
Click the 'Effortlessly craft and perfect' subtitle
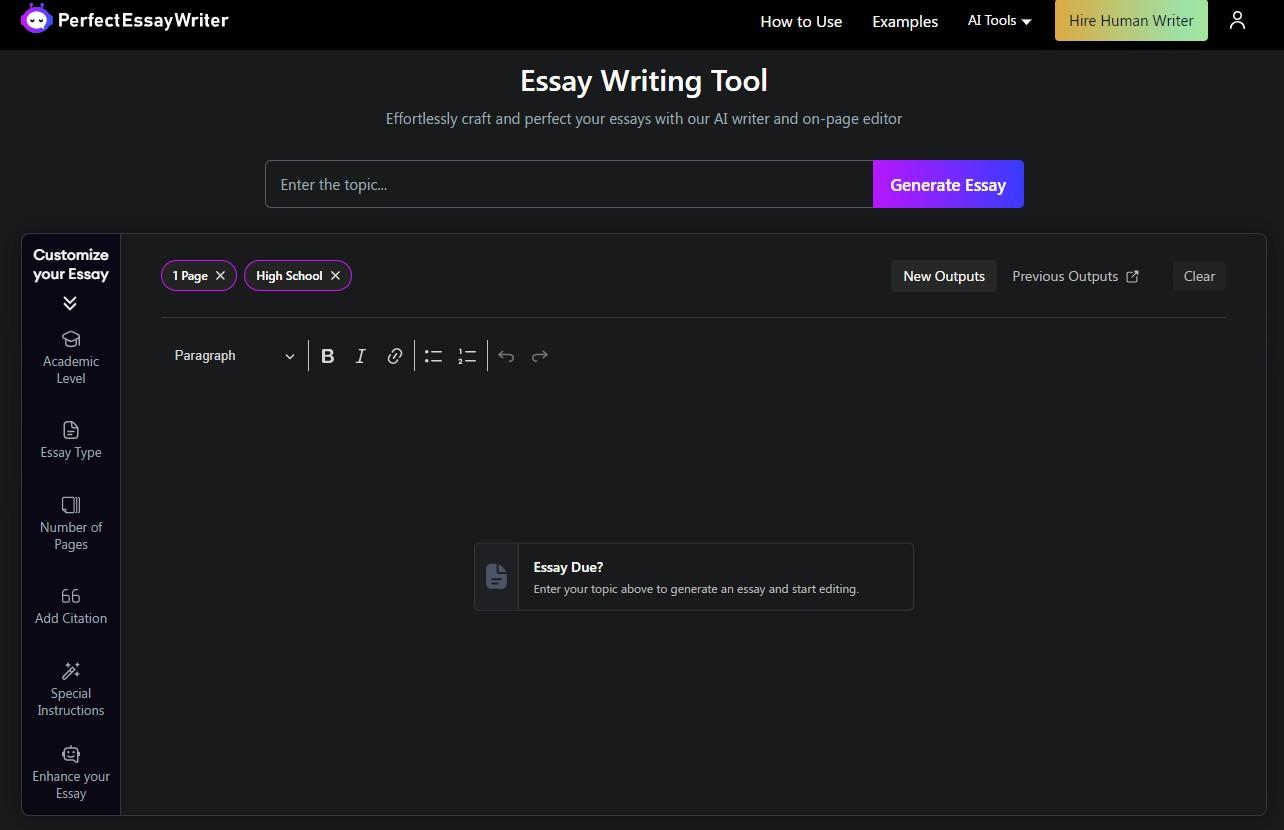pos(644,118)
